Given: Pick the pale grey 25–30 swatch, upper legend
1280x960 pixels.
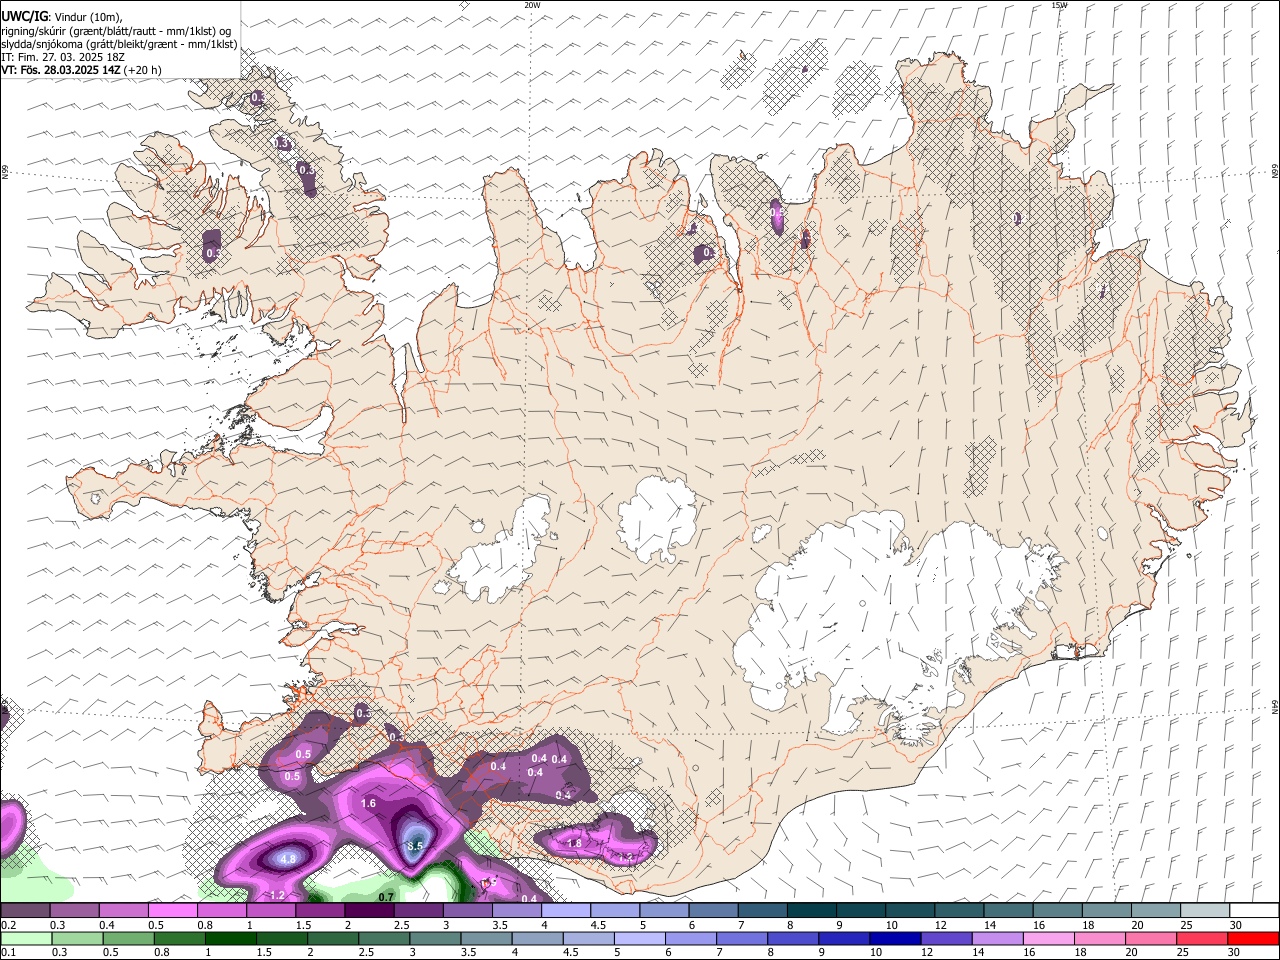Looking at the screenshot, I should (x=1206, y=911).
